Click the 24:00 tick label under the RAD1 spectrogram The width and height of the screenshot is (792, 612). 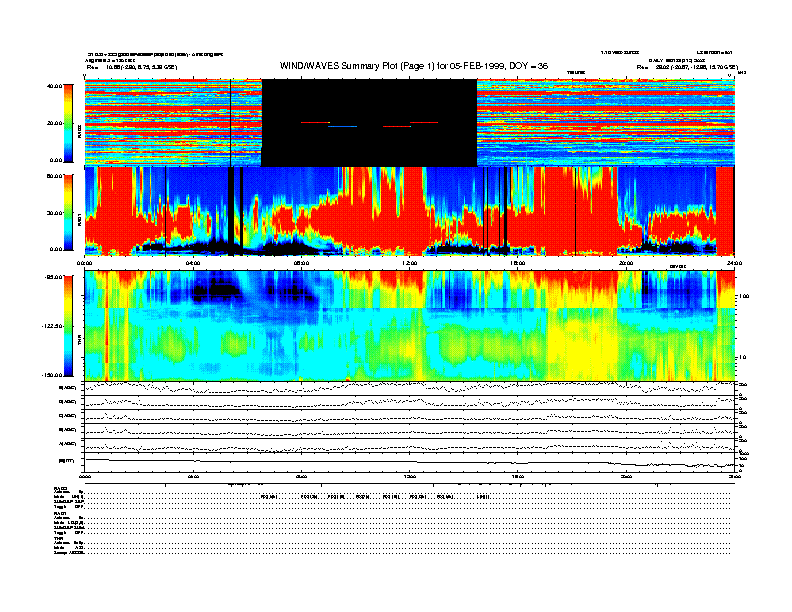tap(734, 263)
